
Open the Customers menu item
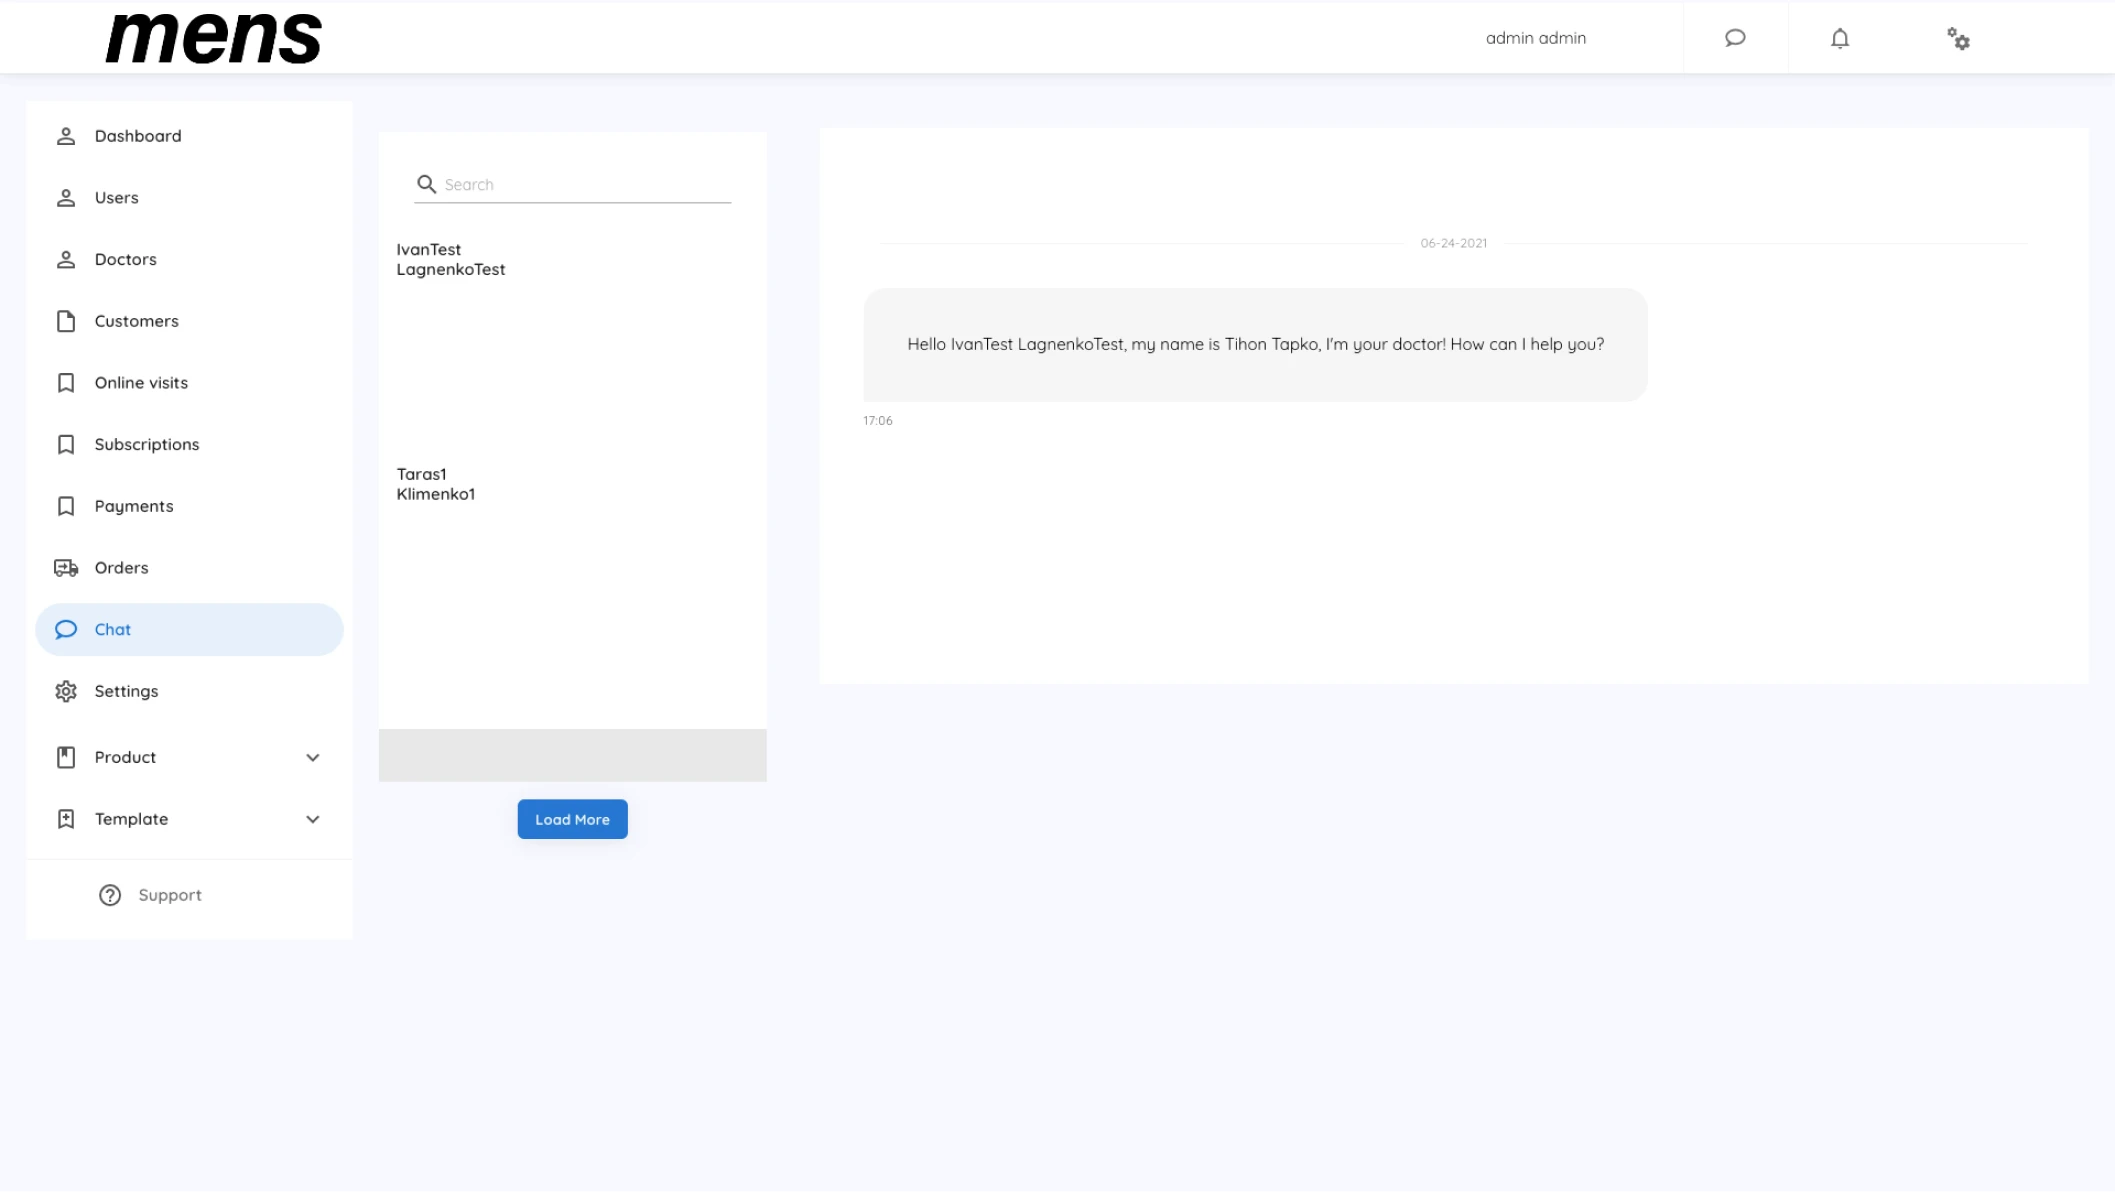[x=189, y=321]
